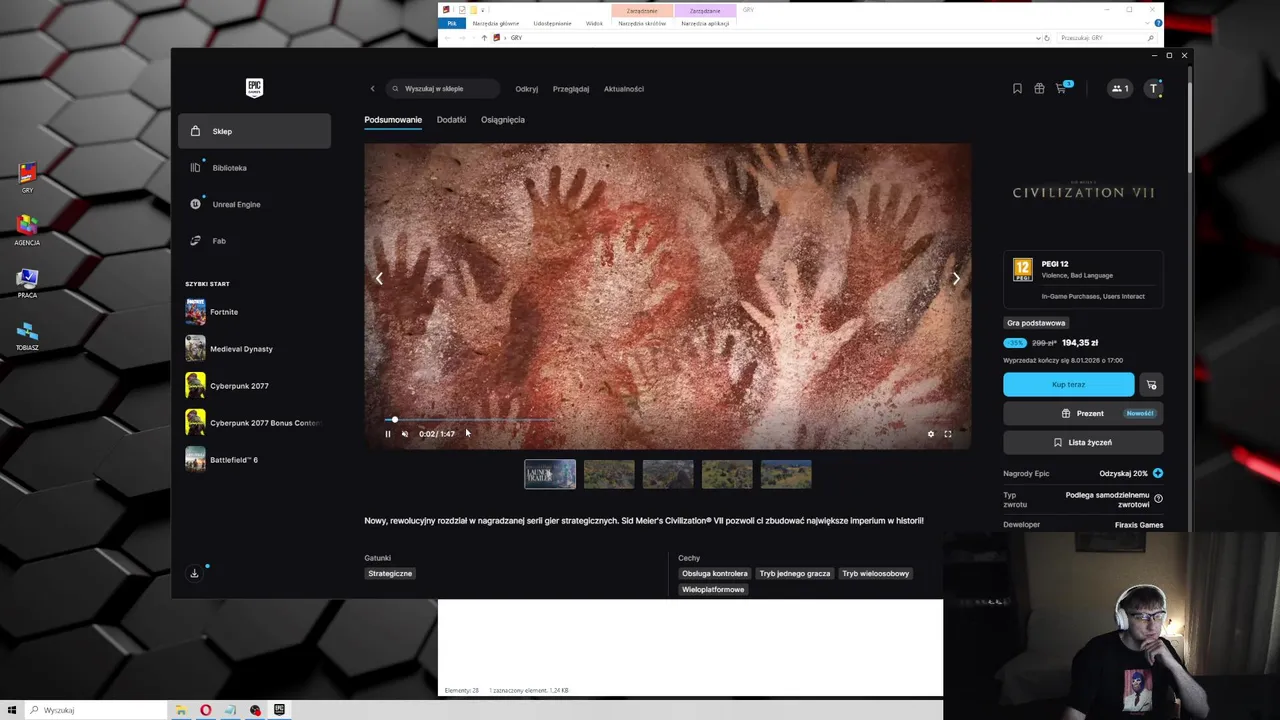Pause the trailer video
Screen dimensions: 1280x720
tap(388, 434)
